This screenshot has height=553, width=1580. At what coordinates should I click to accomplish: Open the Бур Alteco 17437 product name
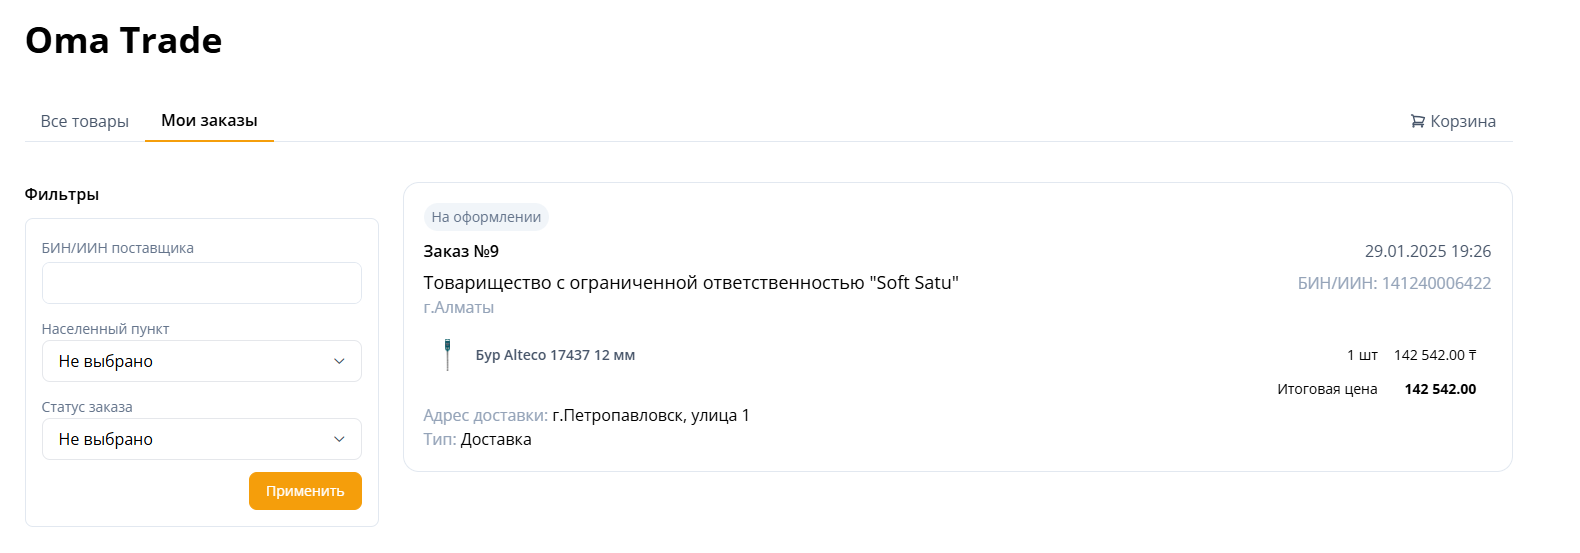[x=555, y=355]
